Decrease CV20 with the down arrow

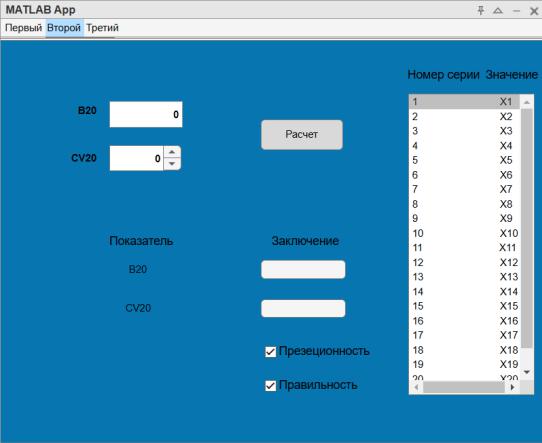tap(172, 164)
